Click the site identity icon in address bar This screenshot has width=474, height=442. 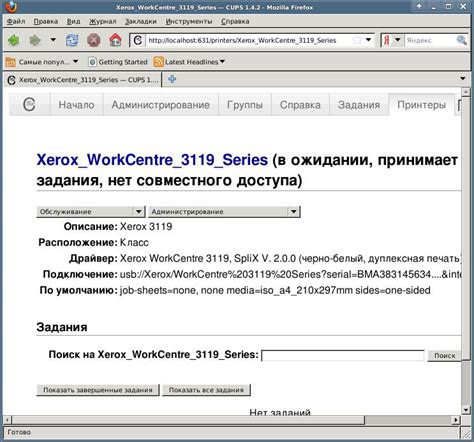pos(138,40)
